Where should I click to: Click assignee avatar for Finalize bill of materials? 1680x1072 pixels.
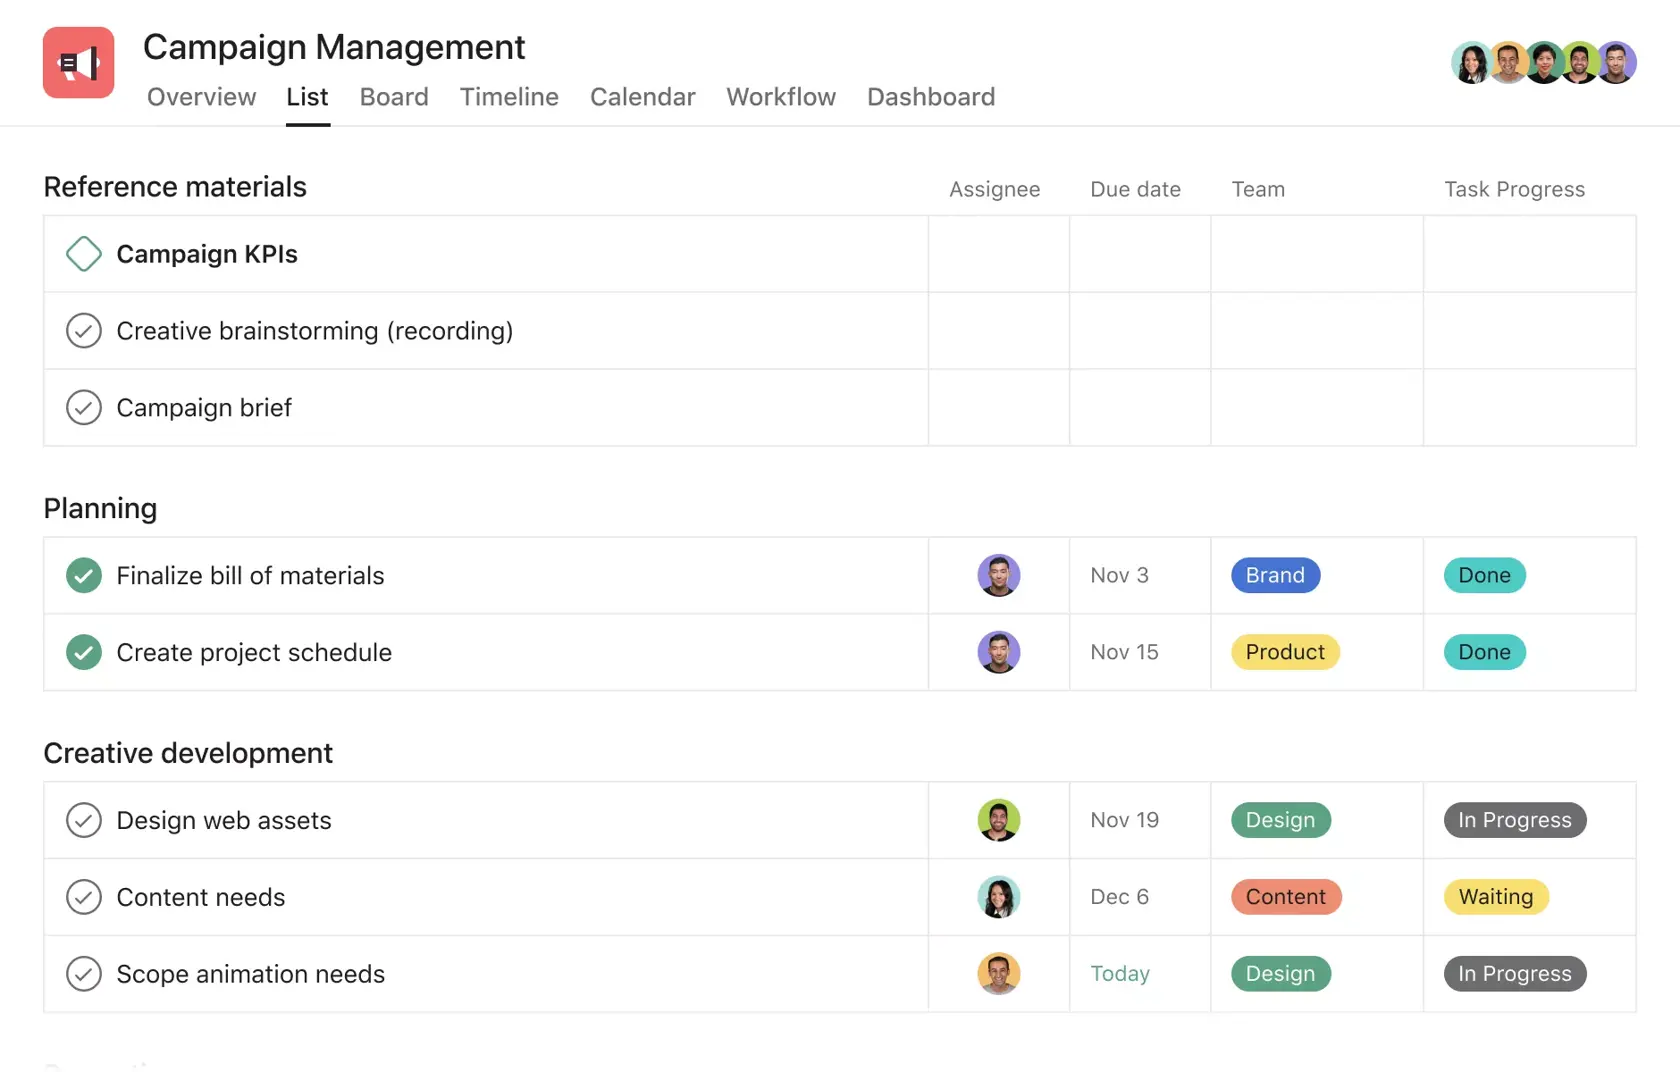pos(999,575)
